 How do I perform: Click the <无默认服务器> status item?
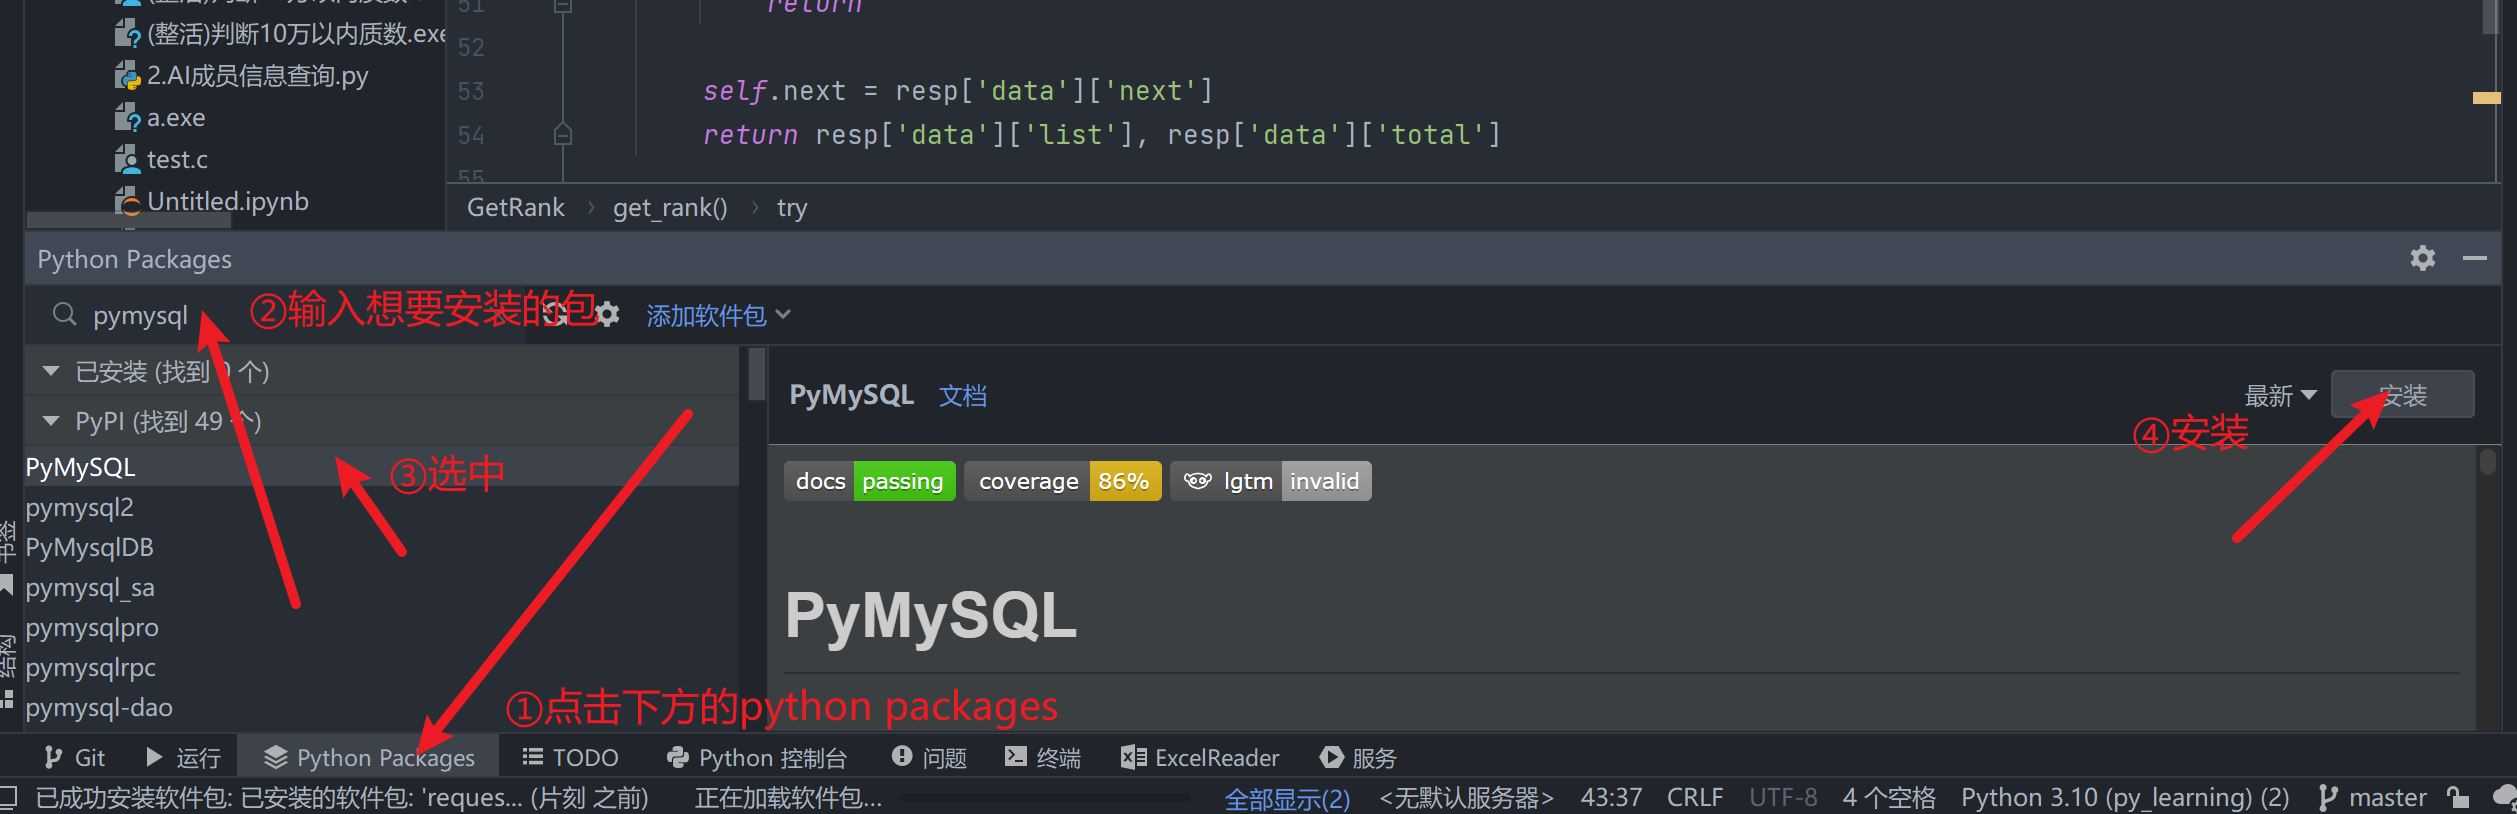(1466, 797)
